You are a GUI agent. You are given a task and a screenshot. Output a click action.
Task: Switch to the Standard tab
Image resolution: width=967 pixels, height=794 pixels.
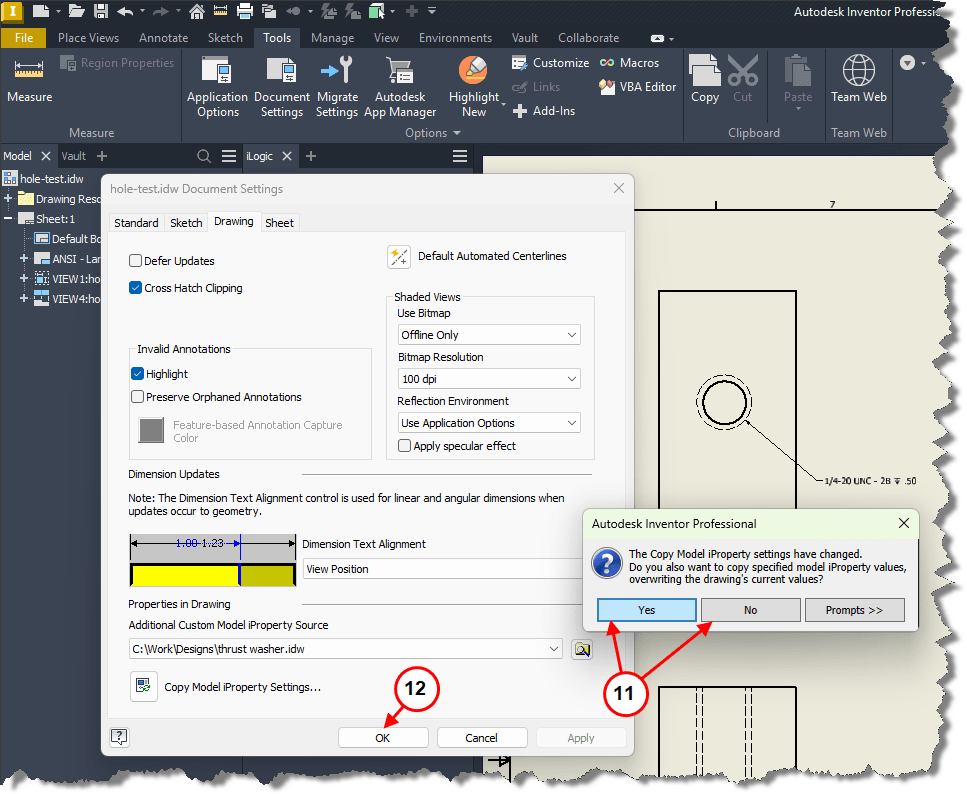(136, 223)
